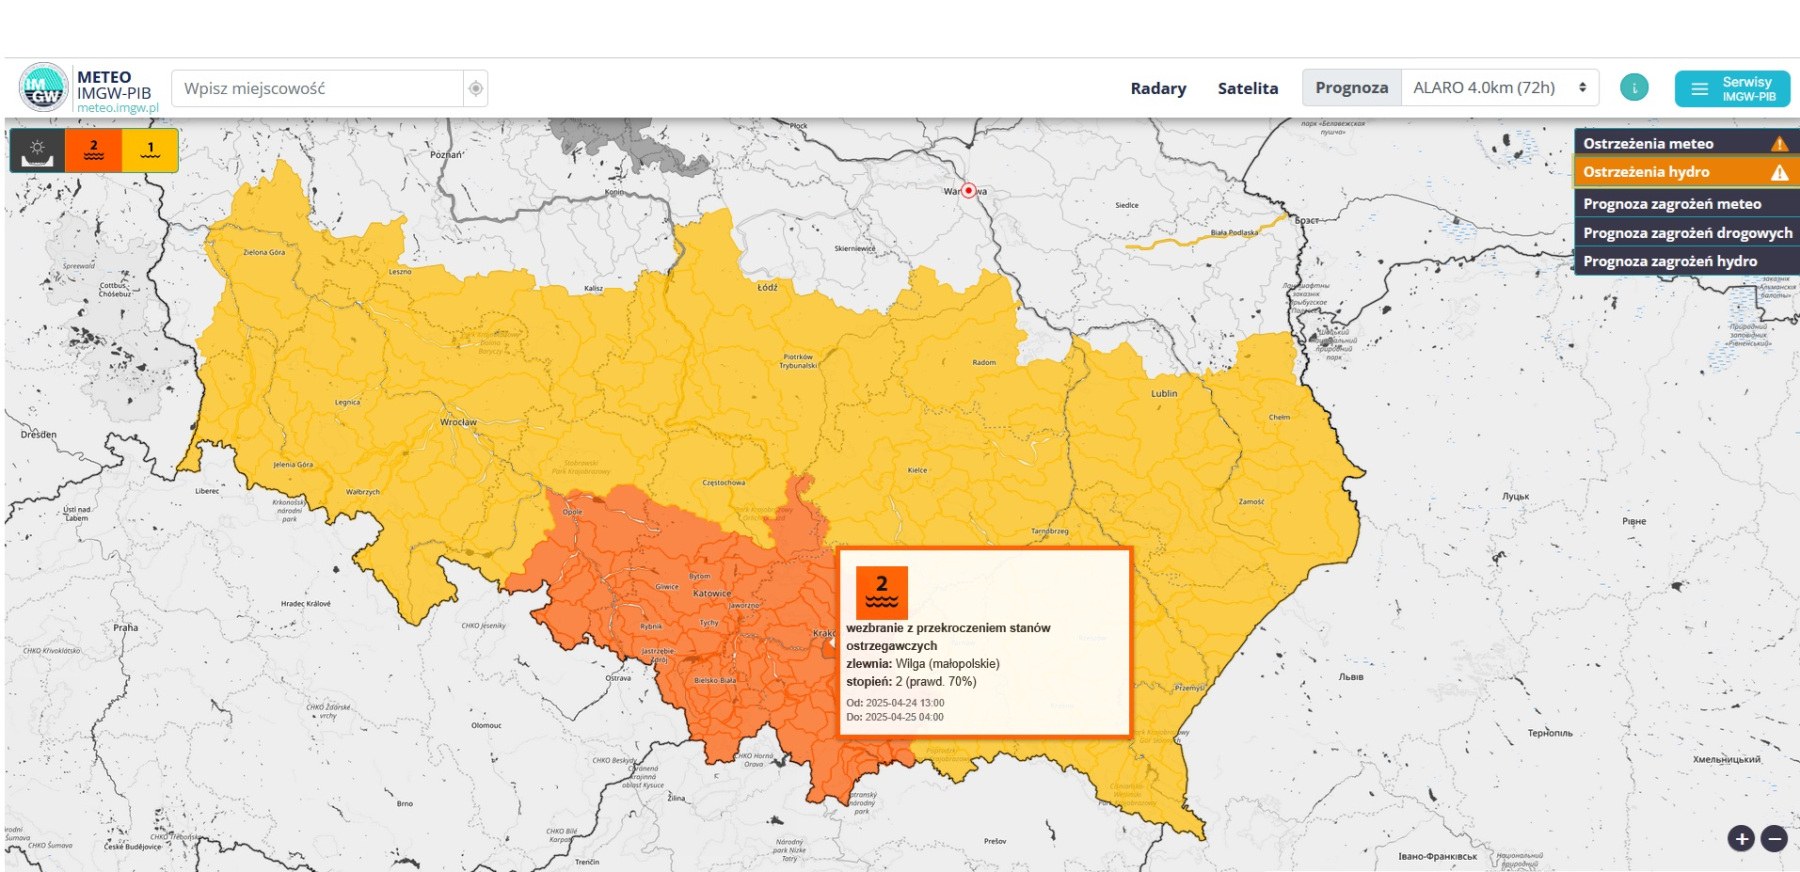Screen dimensions: 1800x872
Task: Switch to Satelita view
Action: point(1247,88)
